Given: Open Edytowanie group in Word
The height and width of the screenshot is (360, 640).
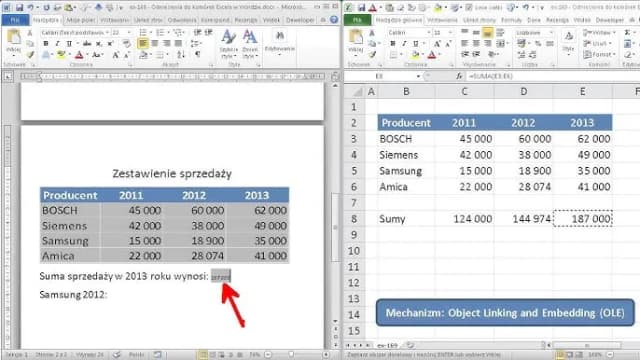Looking at the screenshot, I should [x=280, y=43].
